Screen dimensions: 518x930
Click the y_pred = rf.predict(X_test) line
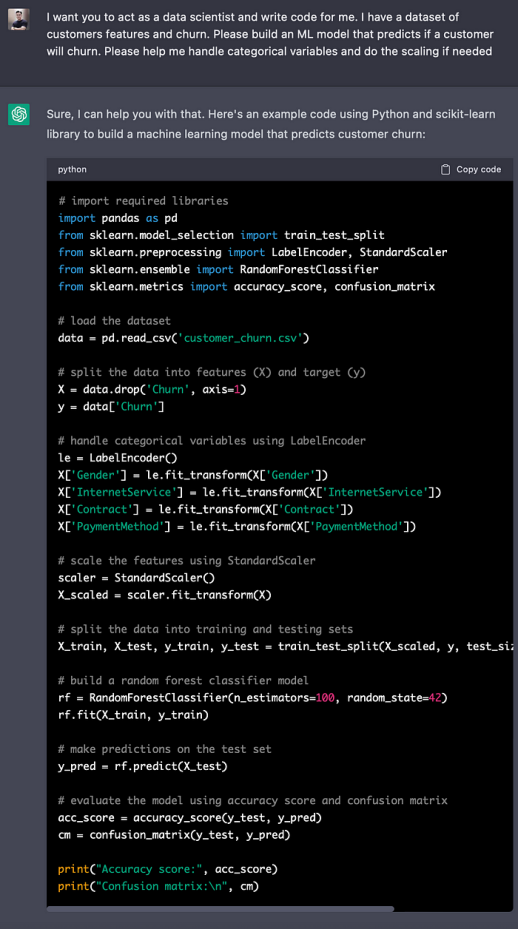coord(142,766)
